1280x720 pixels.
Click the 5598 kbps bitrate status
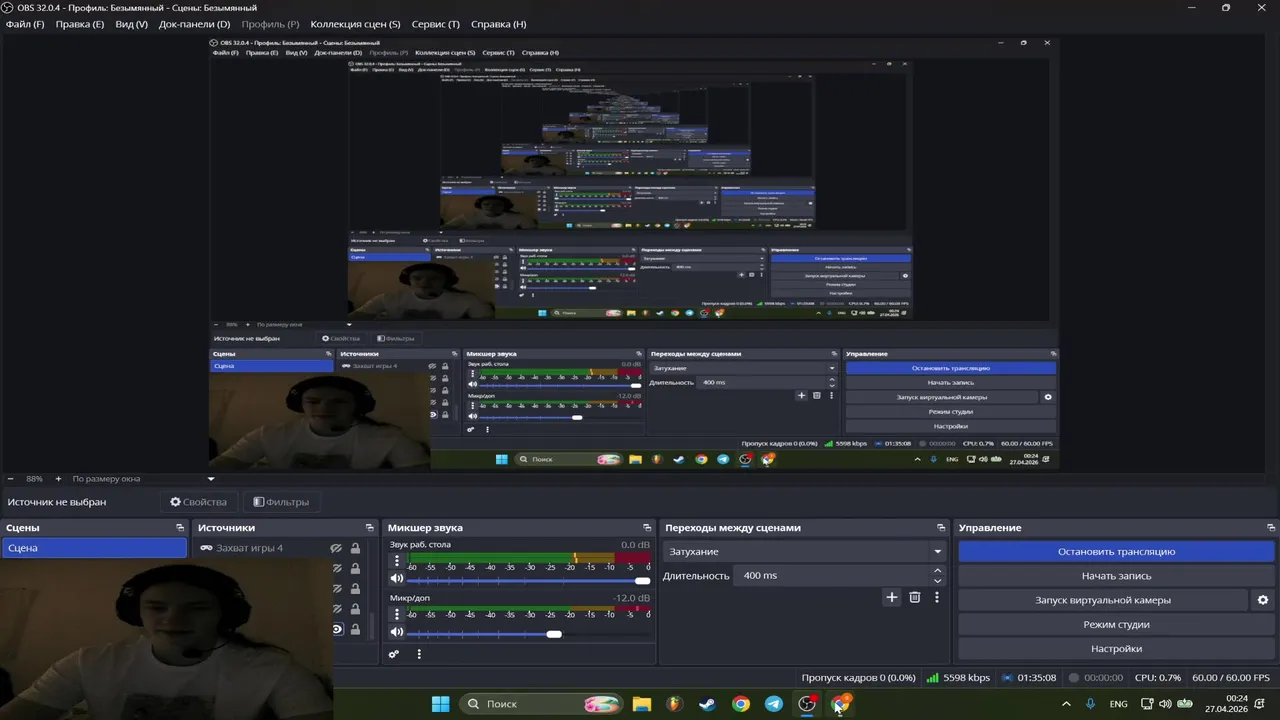958,677
